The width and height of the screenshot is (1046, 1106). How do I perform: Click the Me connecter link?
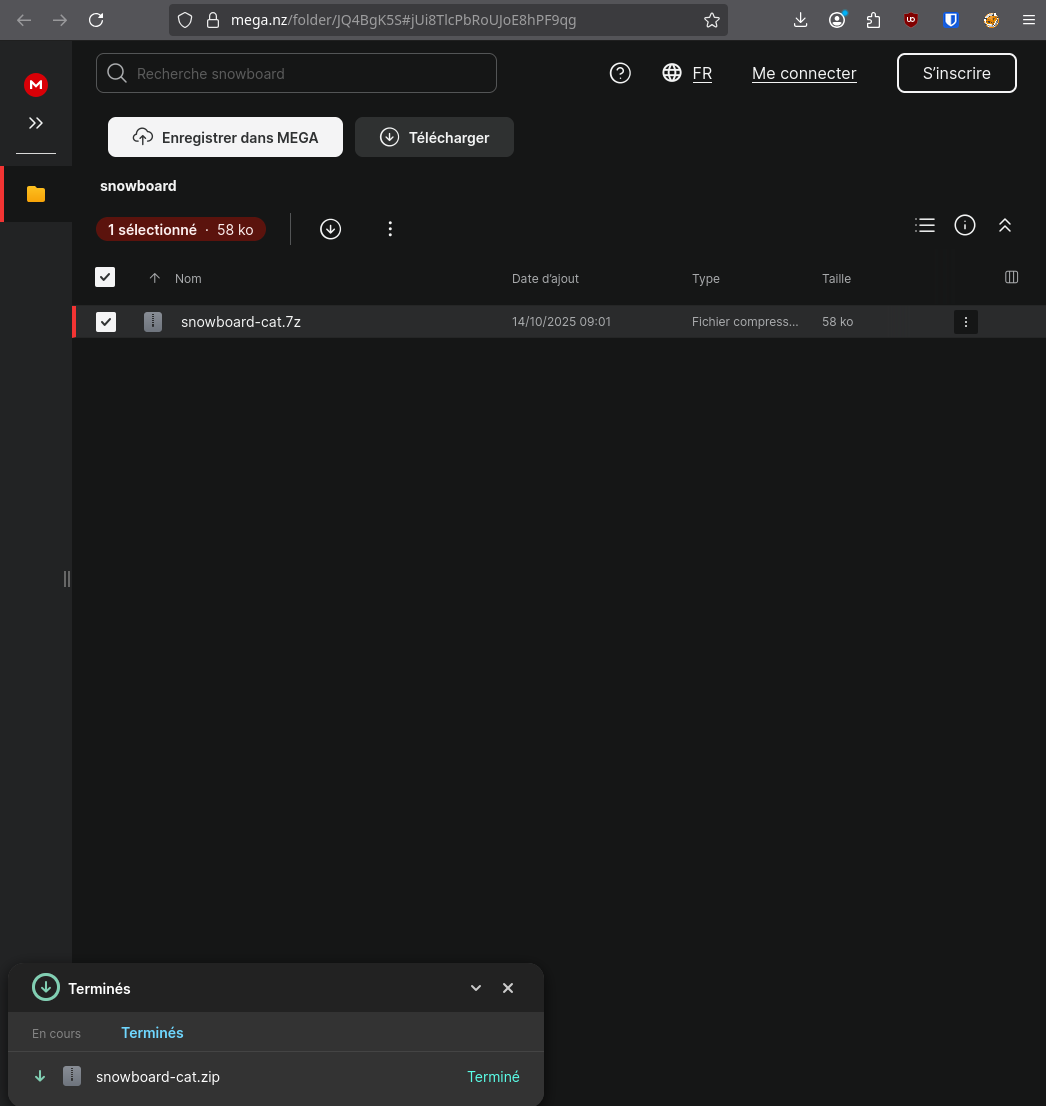804,73
